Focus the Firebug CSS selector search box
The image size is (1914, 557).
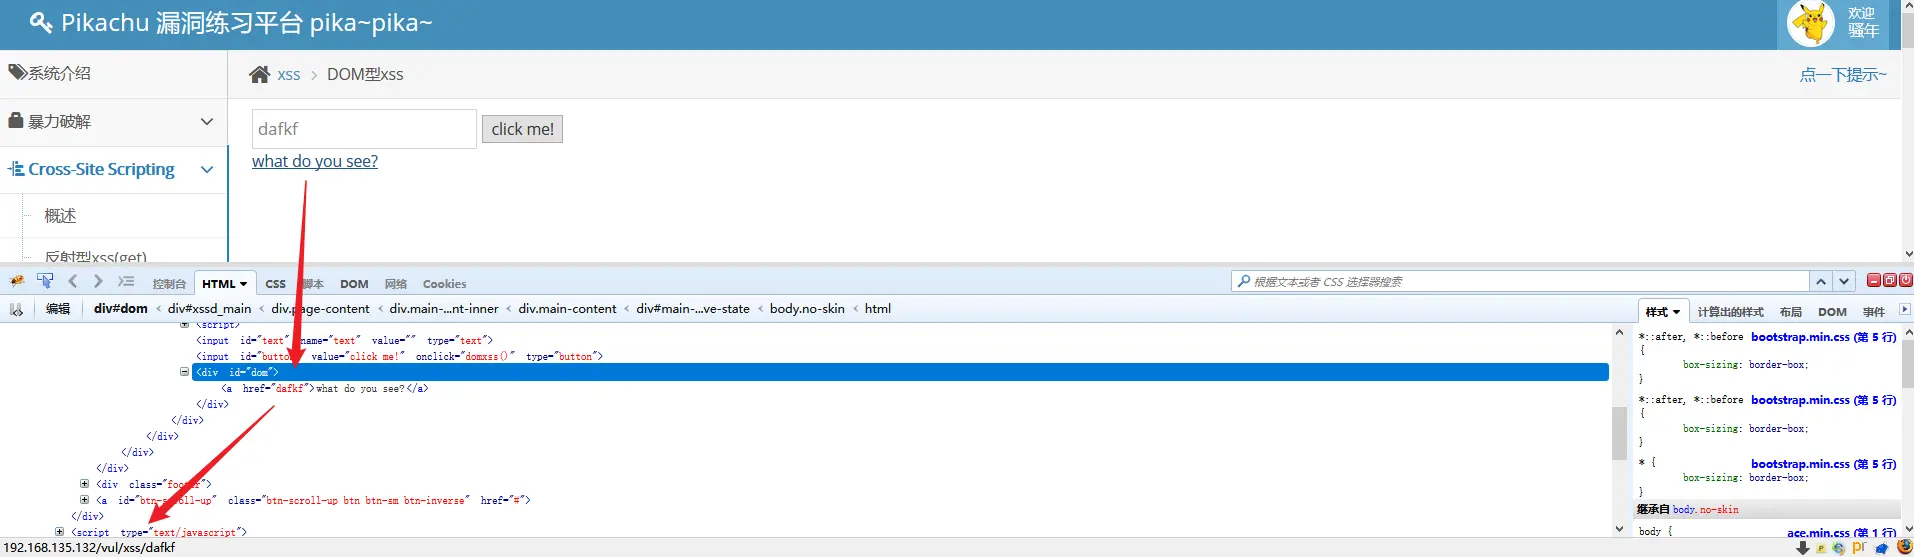click(x=1520, y=282)
